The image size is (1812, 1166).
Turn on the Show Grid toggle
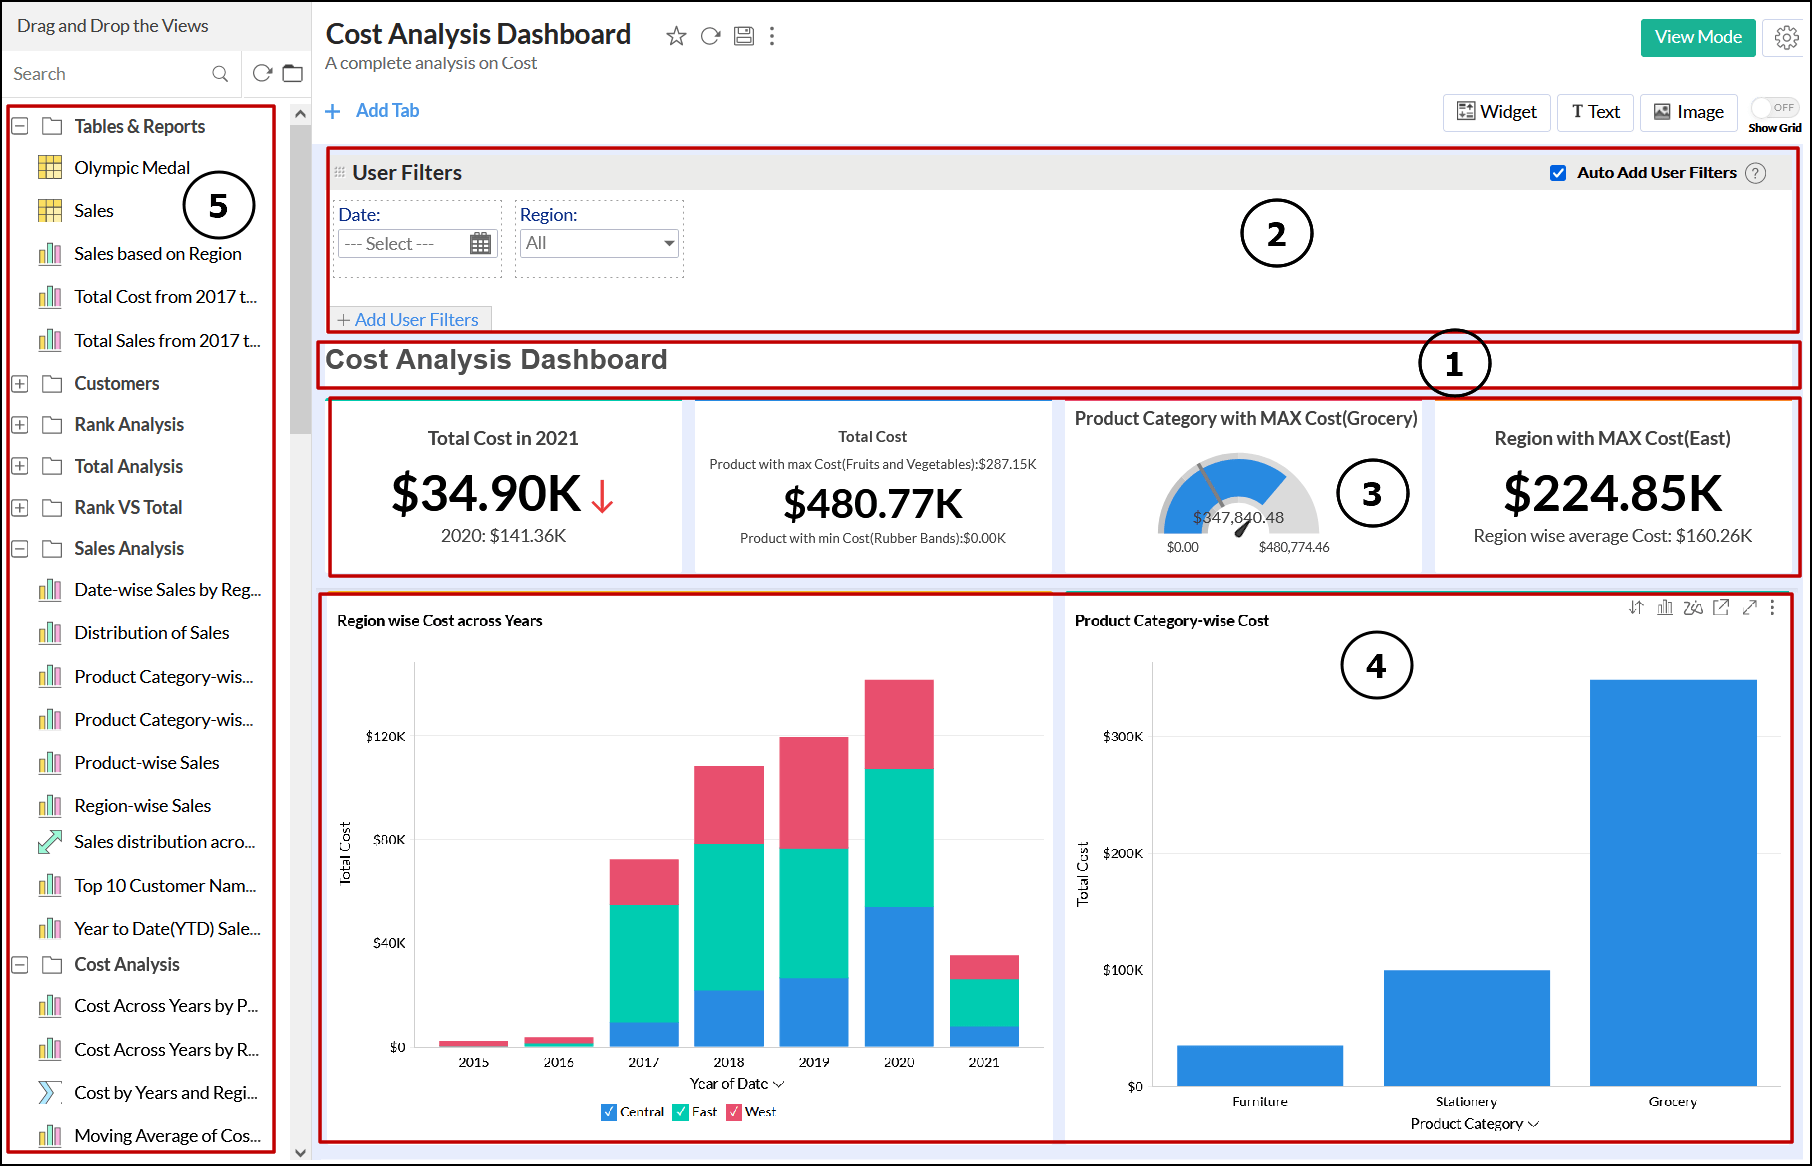[1777, 106]
